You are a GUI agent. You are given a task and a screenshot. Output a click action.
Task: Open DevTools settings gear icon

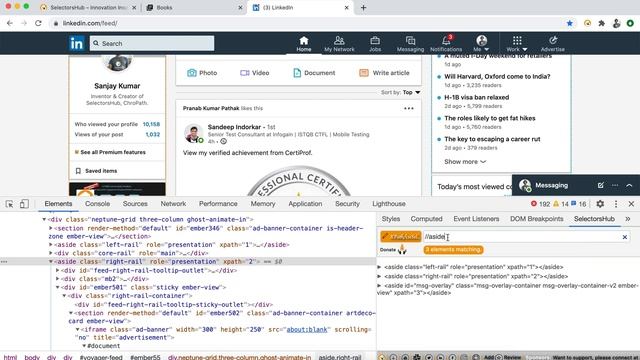pos(600,204)
